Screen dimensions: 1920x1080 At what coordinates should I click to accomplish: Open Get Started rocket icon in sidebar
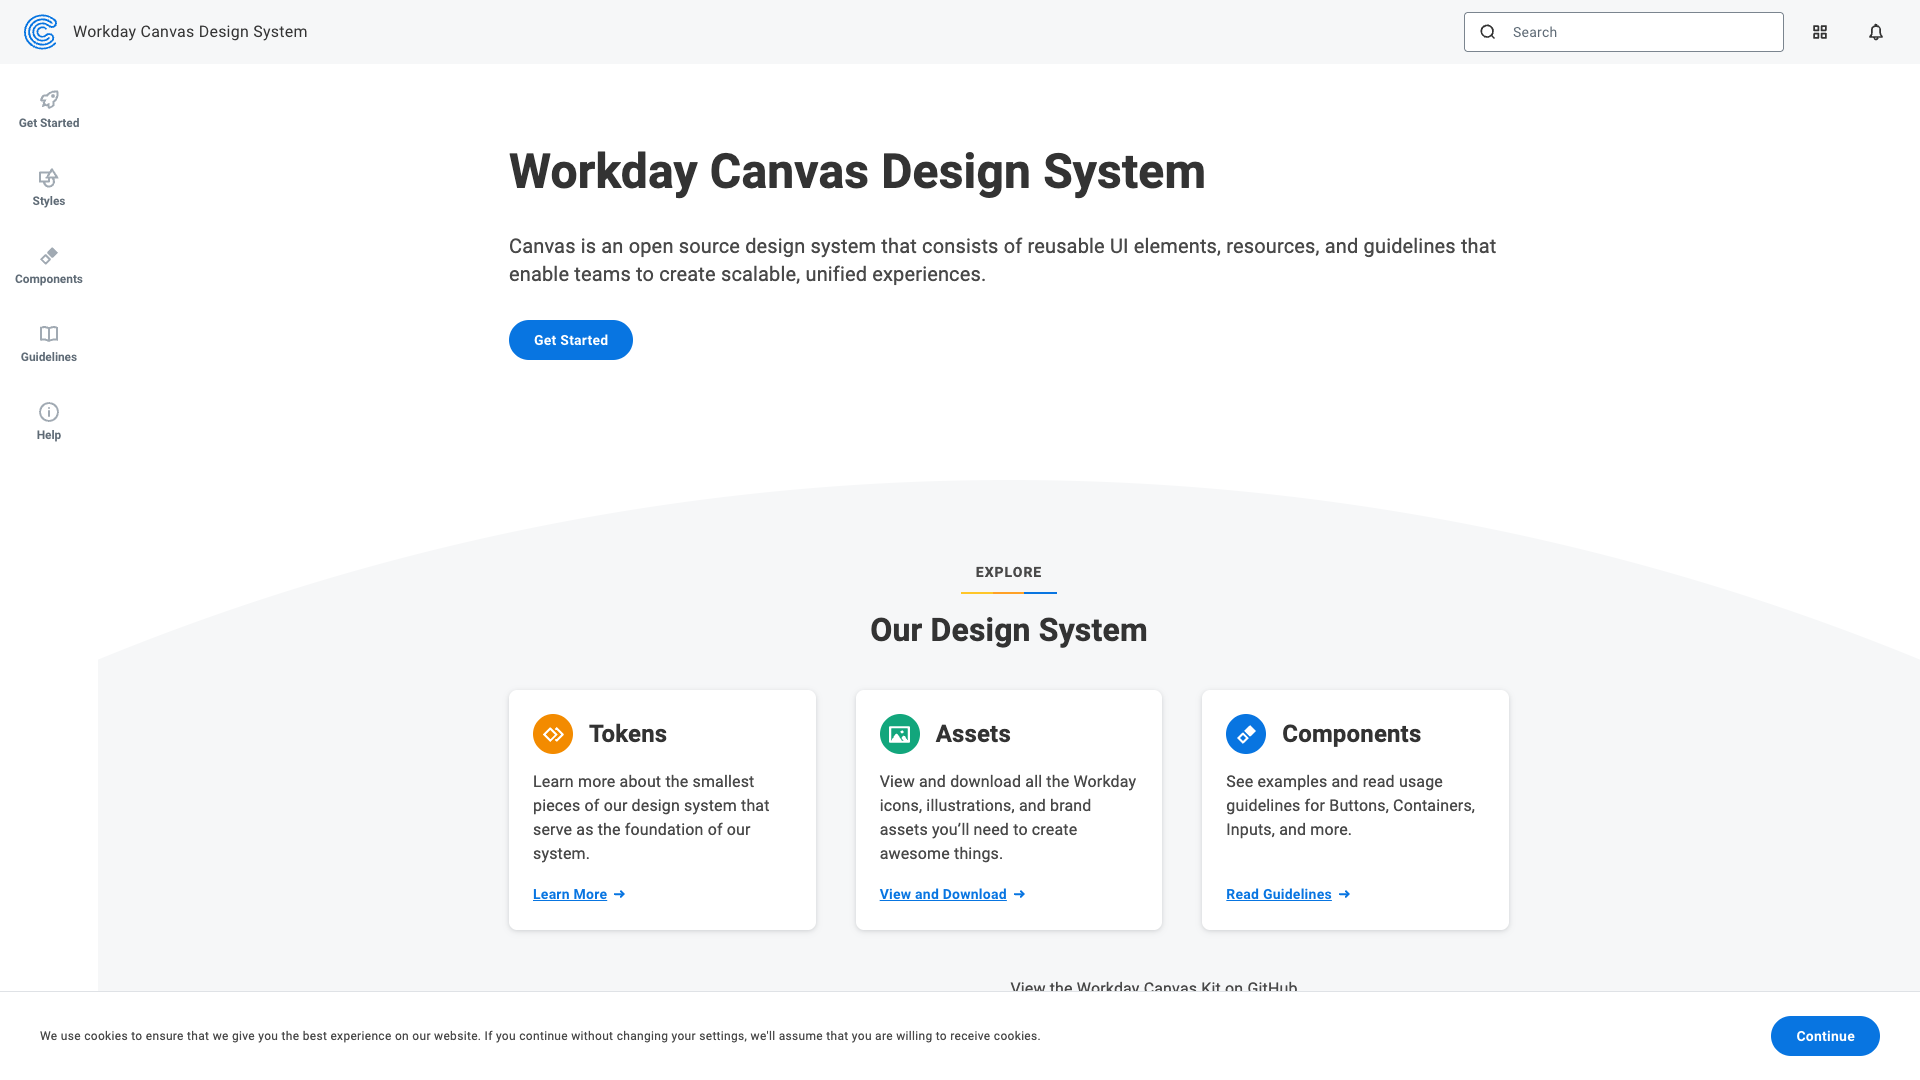click(x=49, y=99)
